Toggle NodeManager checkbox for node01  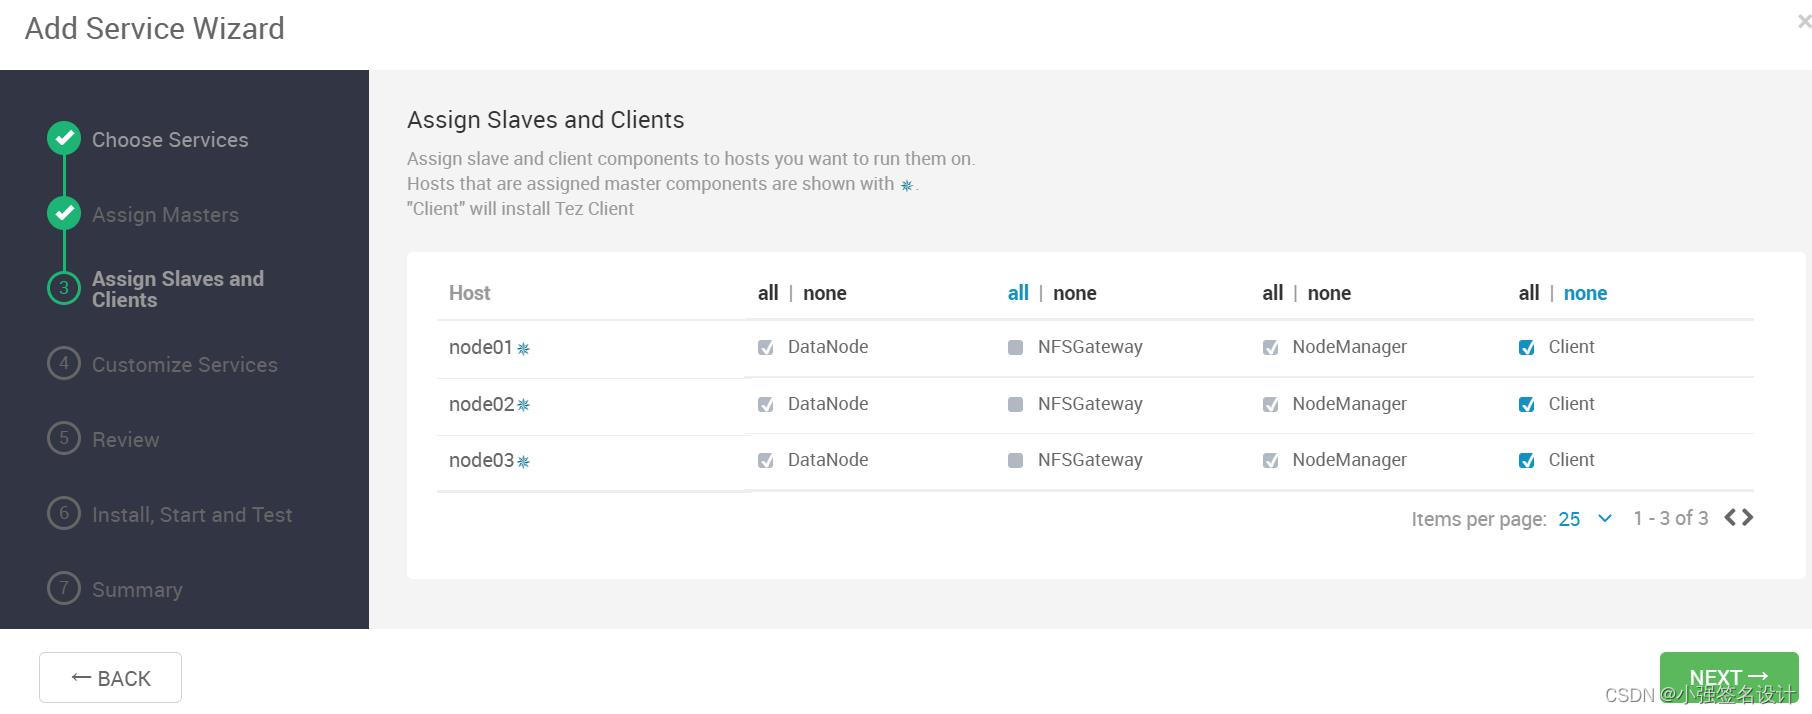pyautogui.click(x=1270, y=347)
